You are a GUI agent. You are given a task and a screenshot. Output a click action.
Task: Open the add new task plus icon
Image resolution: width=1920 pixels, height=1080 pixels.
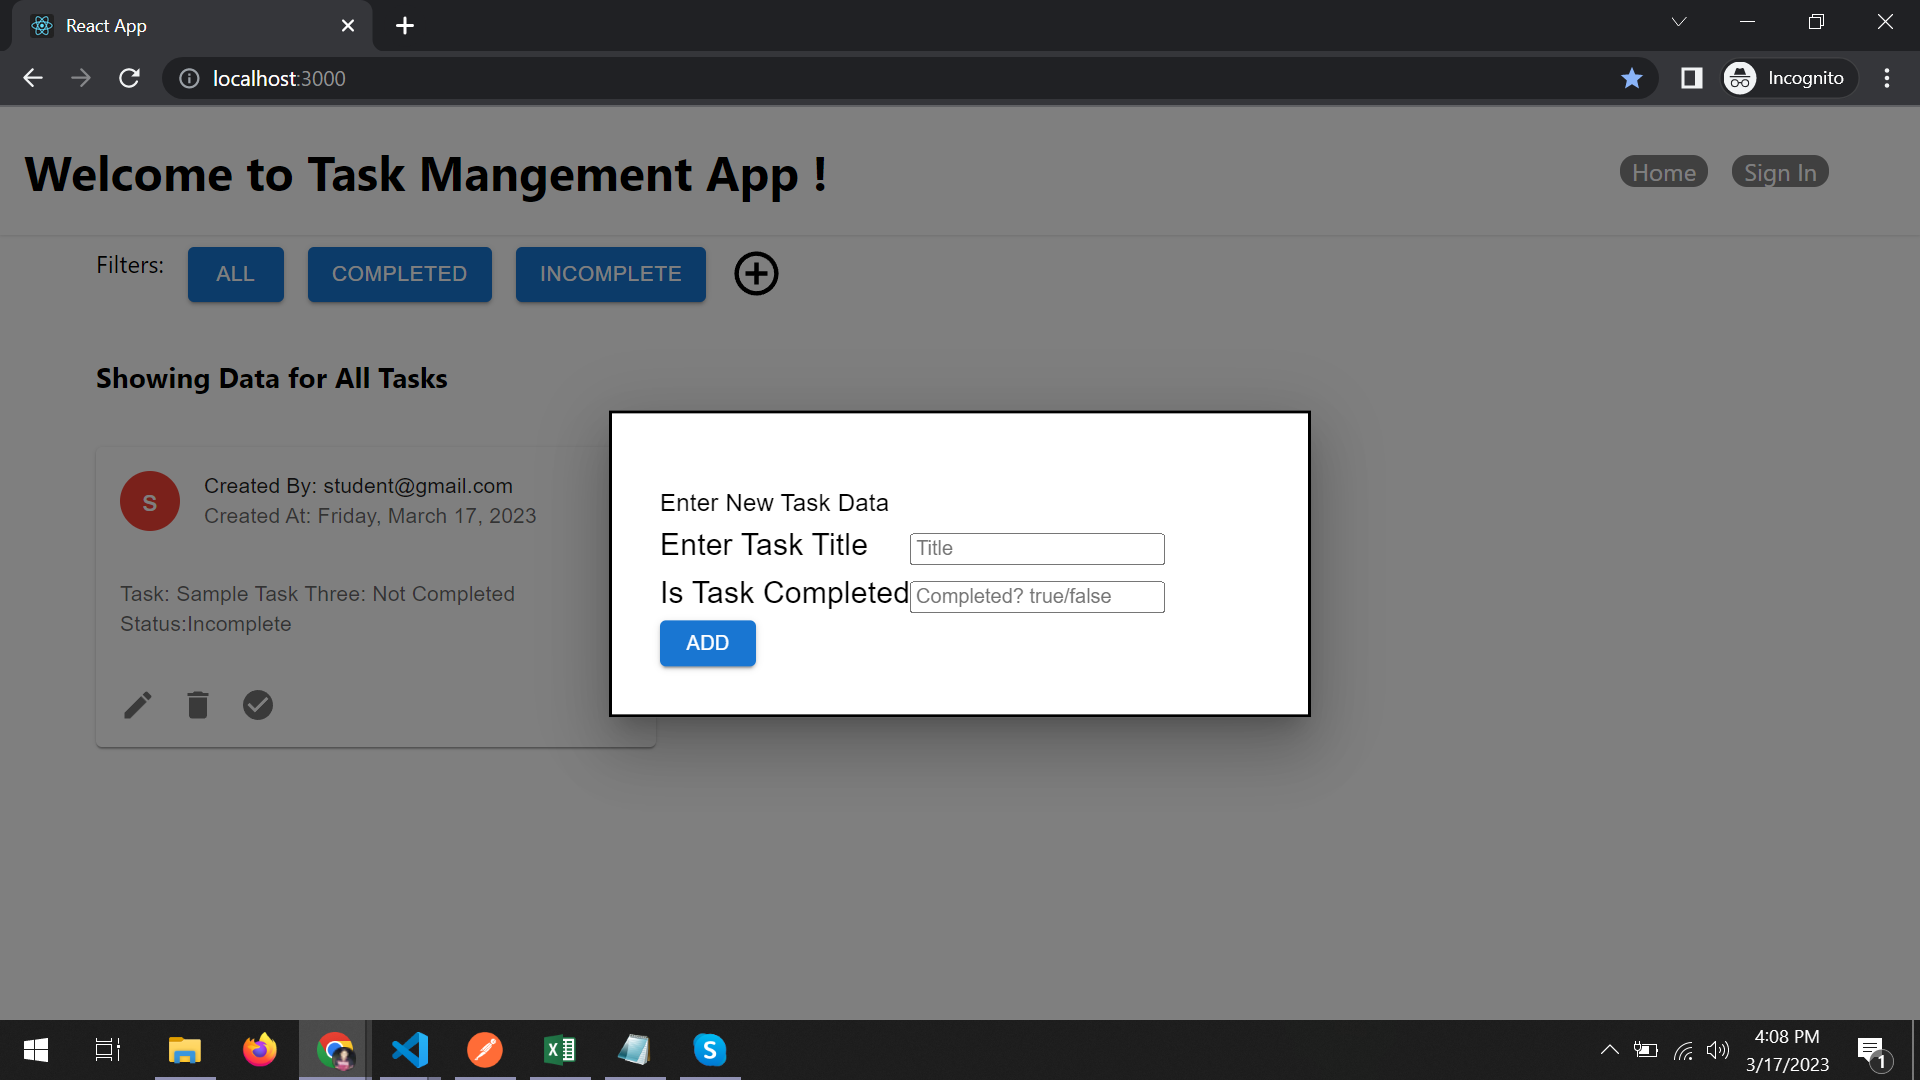(755, 273)
